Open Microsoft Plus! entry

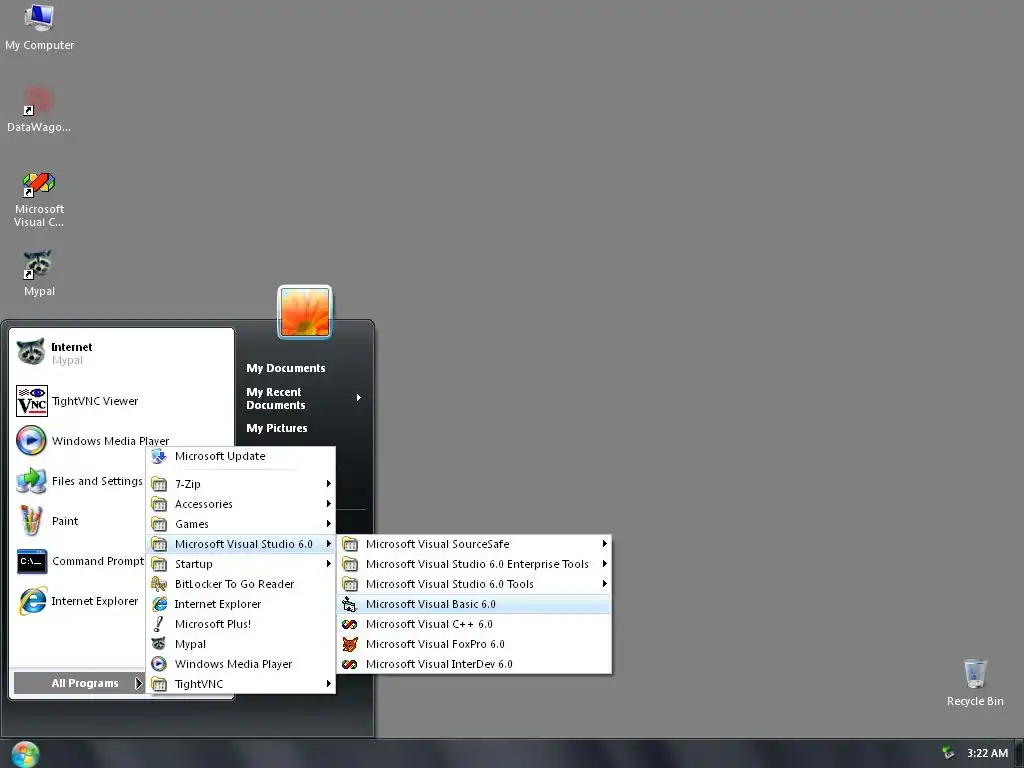pyautogui.click(x=240, y=624)
